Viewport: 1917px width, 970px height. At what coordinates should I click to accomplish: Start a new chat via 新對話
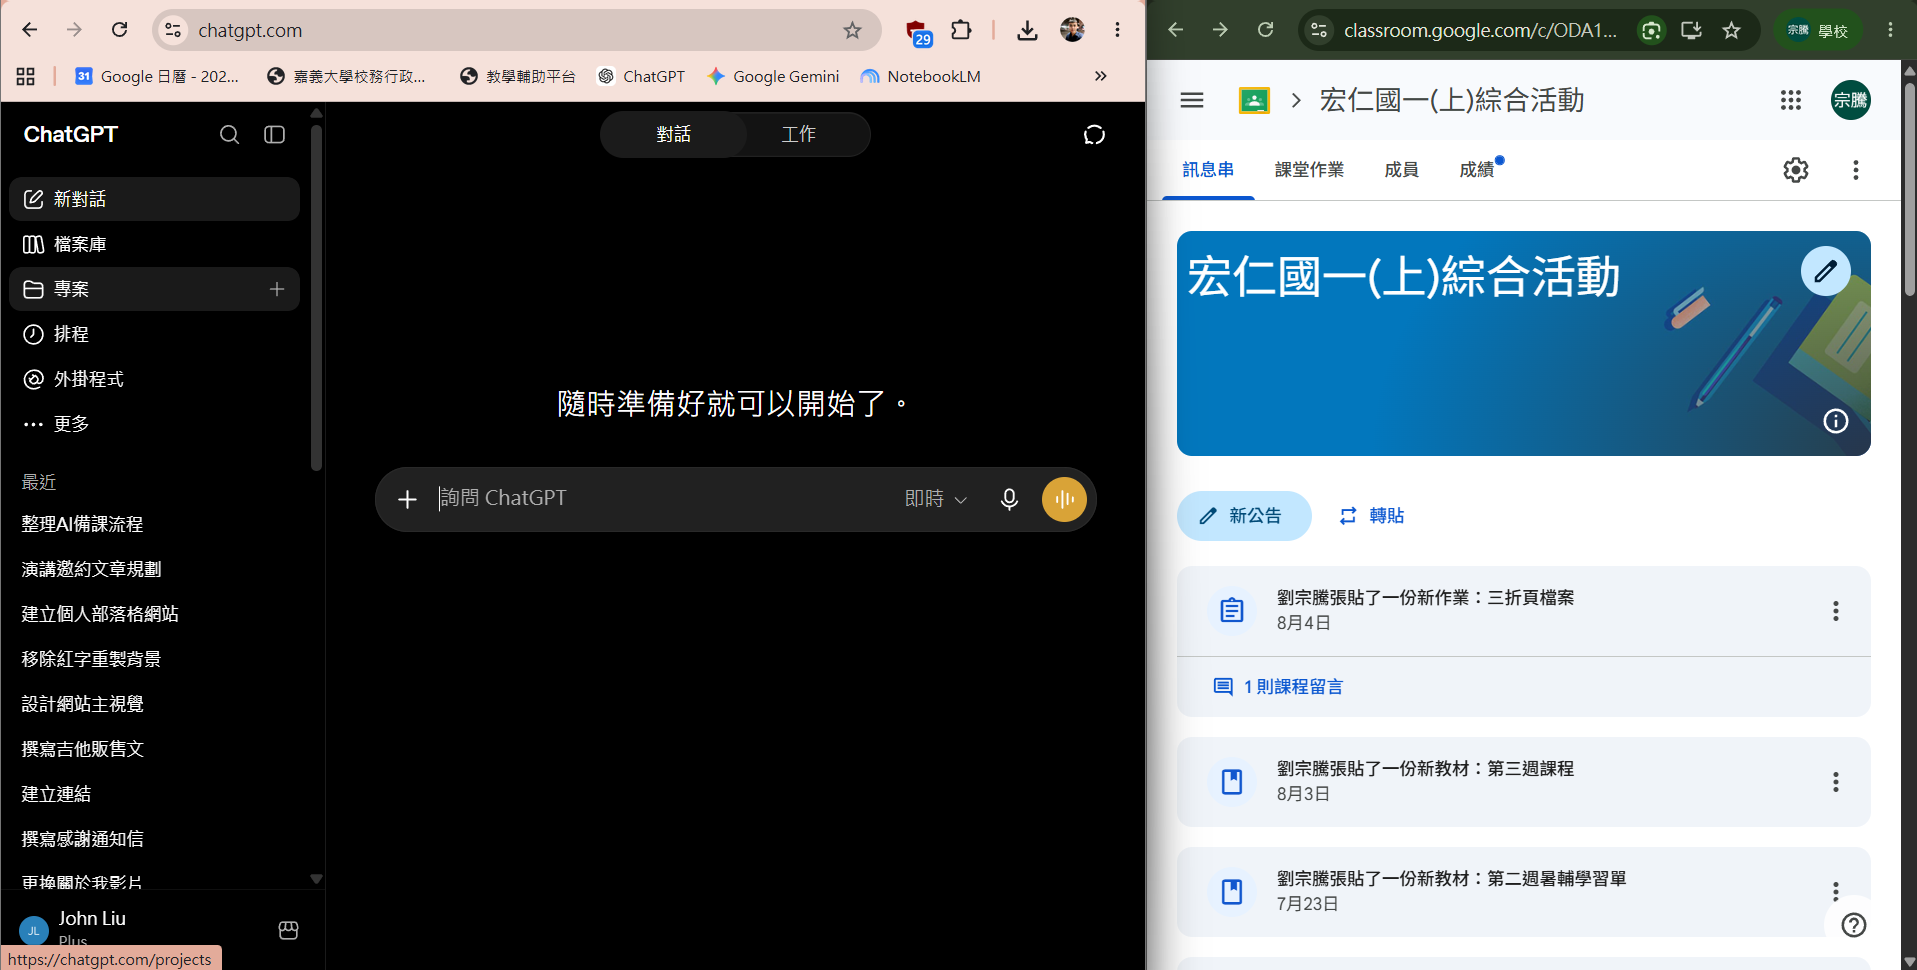click(x=154, y=199)
